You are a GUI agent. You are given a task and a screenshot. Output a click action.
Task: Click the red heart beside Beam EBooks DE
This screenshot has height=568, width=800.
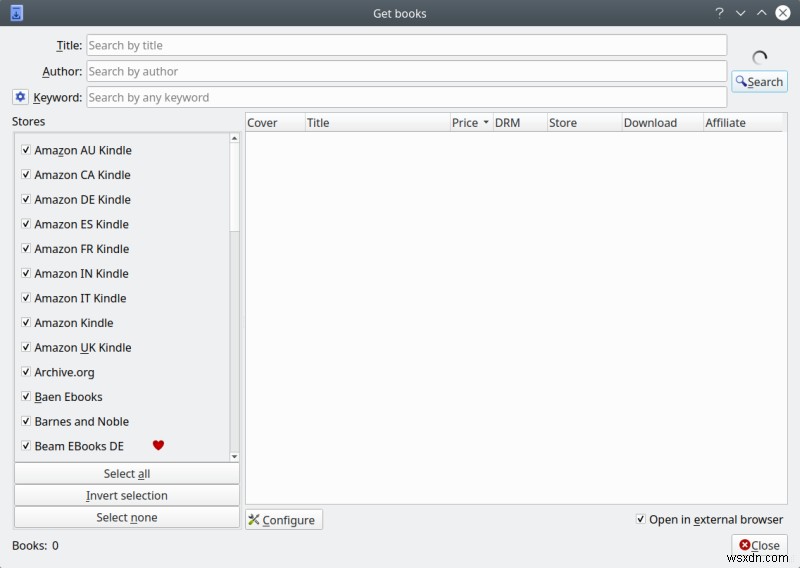pos(158,445)
